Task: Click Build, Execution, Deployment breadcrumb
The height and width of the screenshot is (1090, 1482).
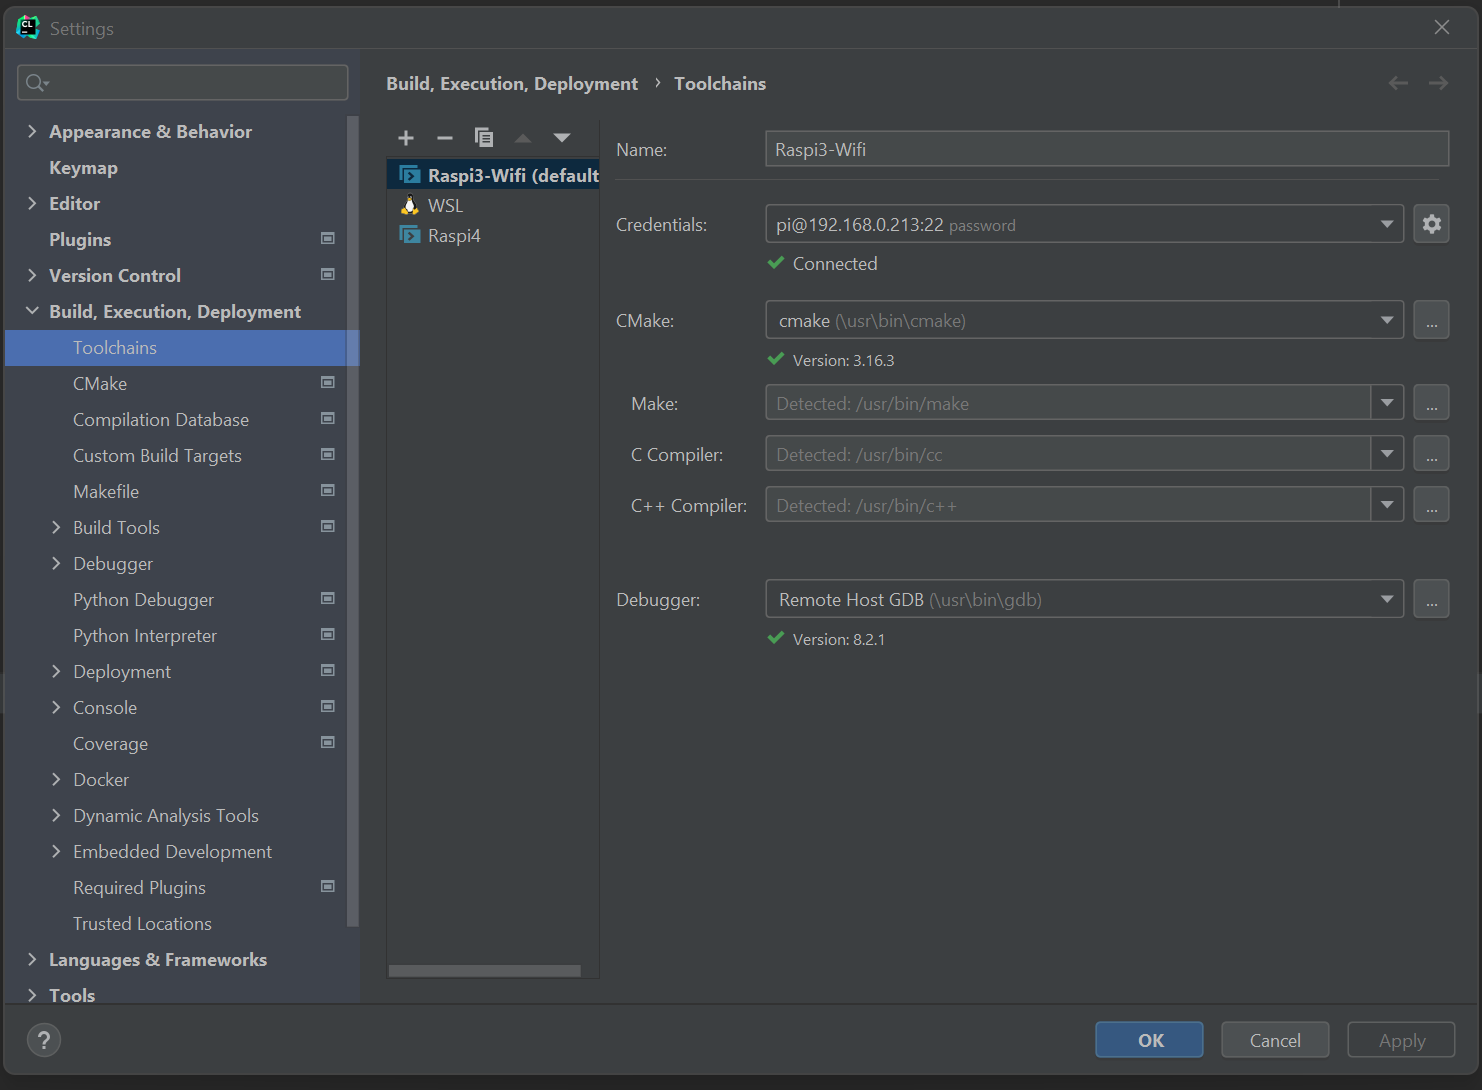Action: [x=512, y=84]
